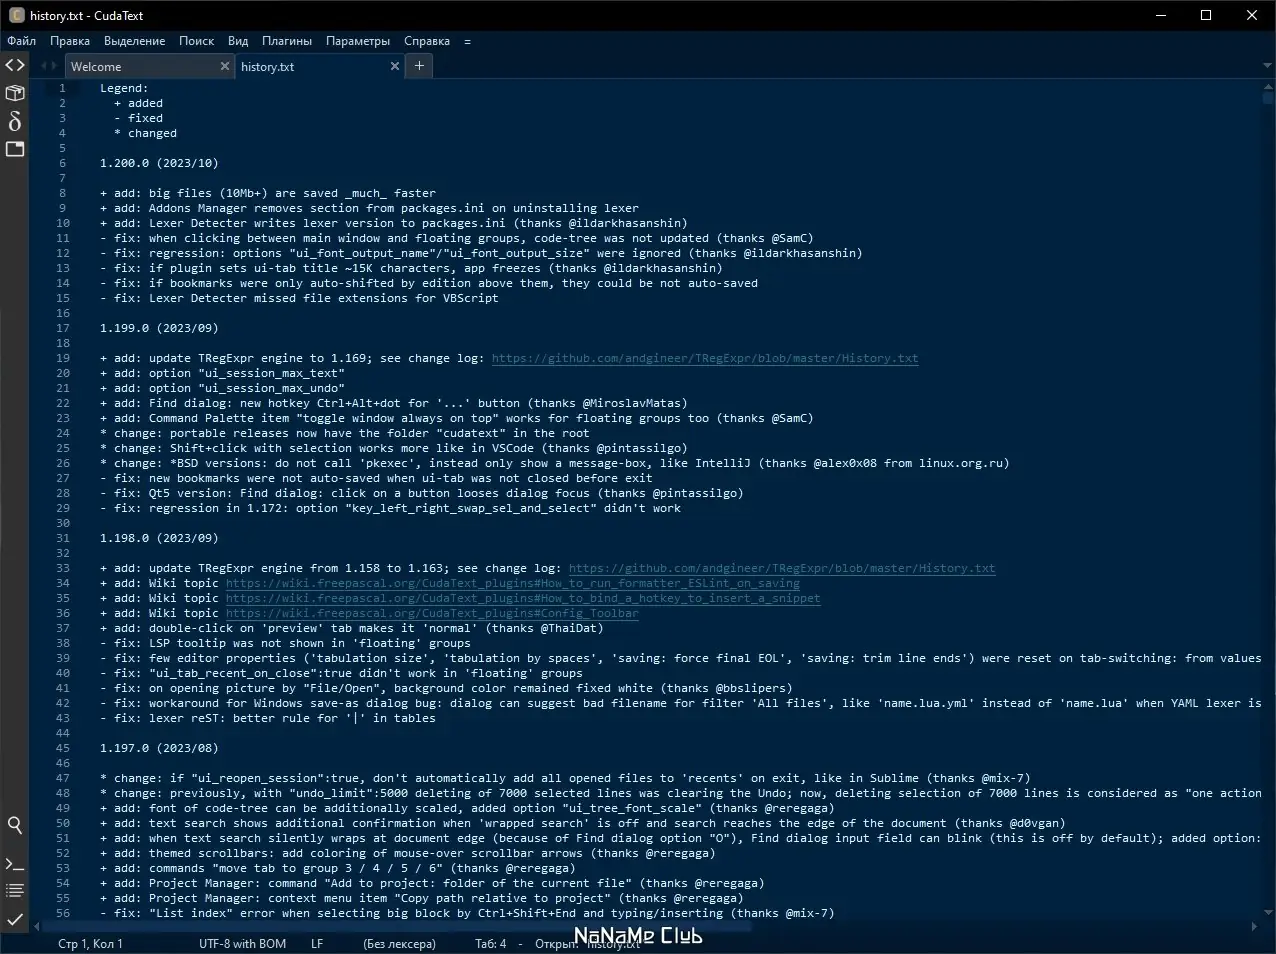Screen dimensions: 1276x954
Task: Open the Output list panel icon
Action: pos(15,890)
